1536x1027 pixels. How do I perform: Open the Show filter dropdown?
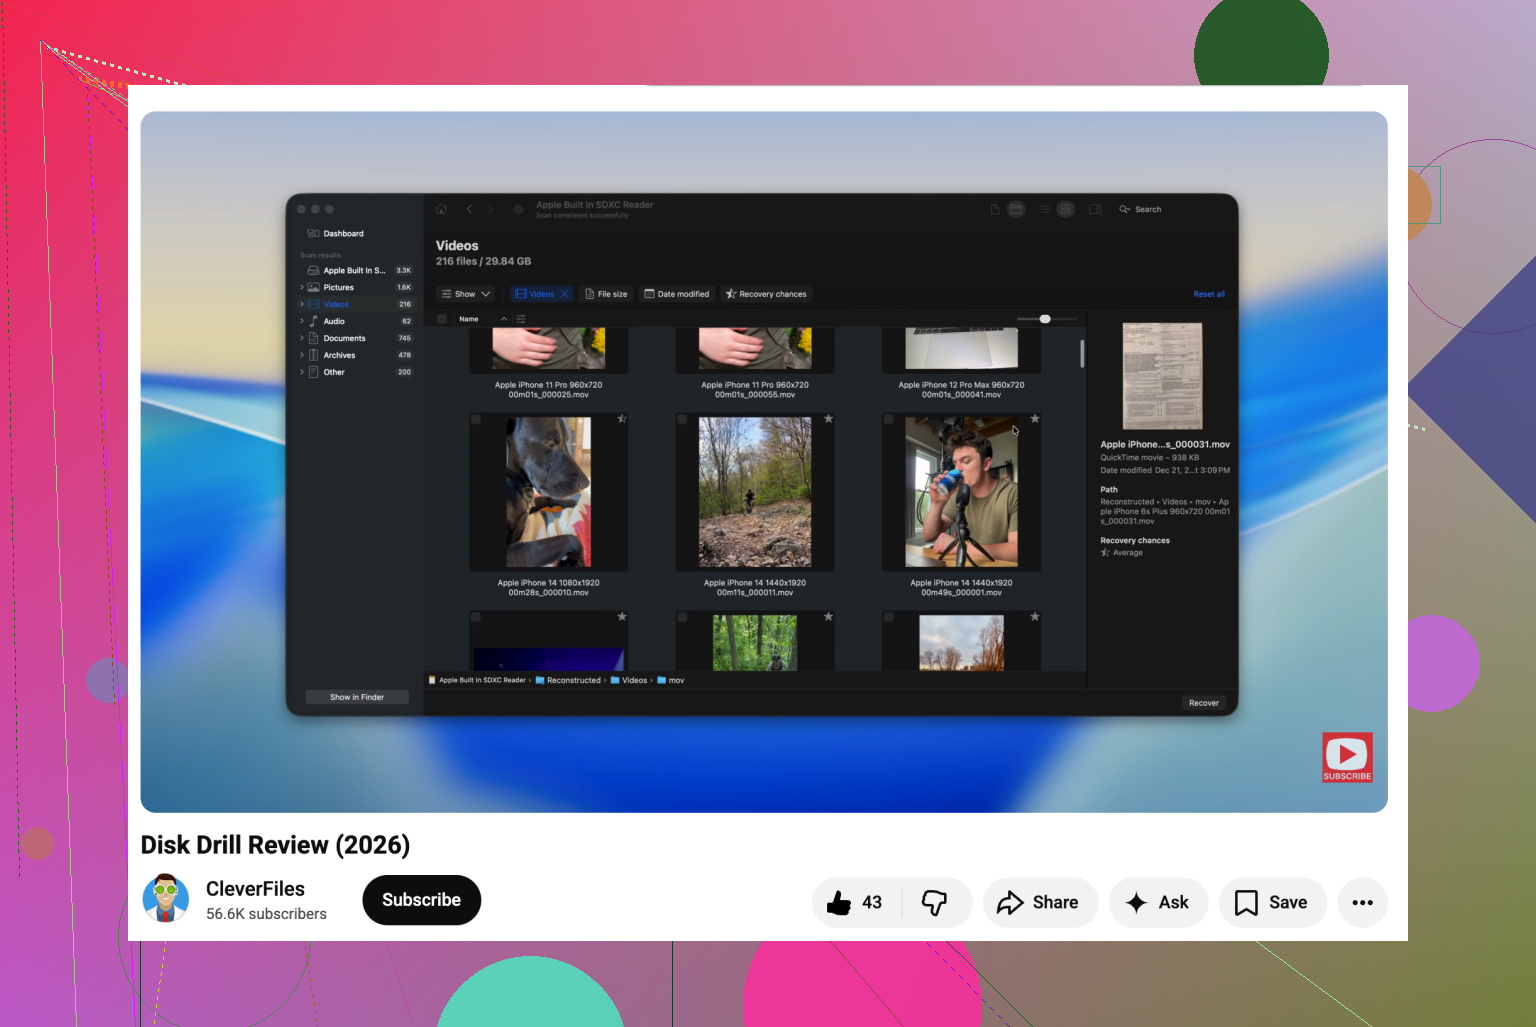click(x=466, y=294)
